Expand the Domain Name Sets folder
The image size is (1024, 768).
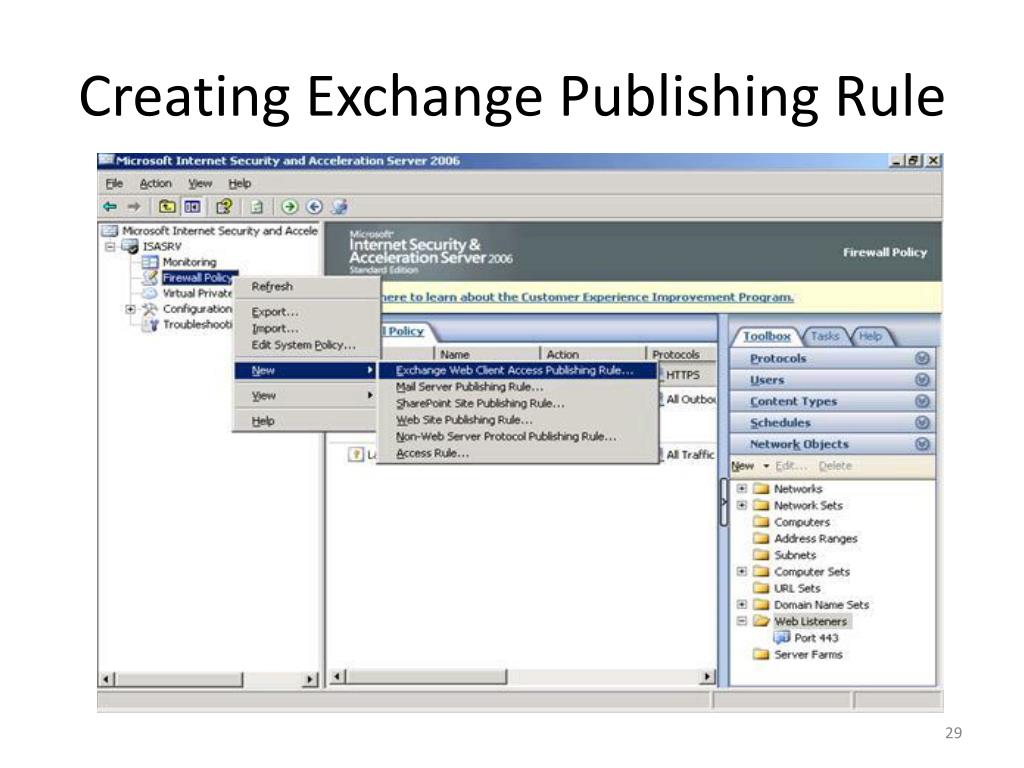[742, 605]
